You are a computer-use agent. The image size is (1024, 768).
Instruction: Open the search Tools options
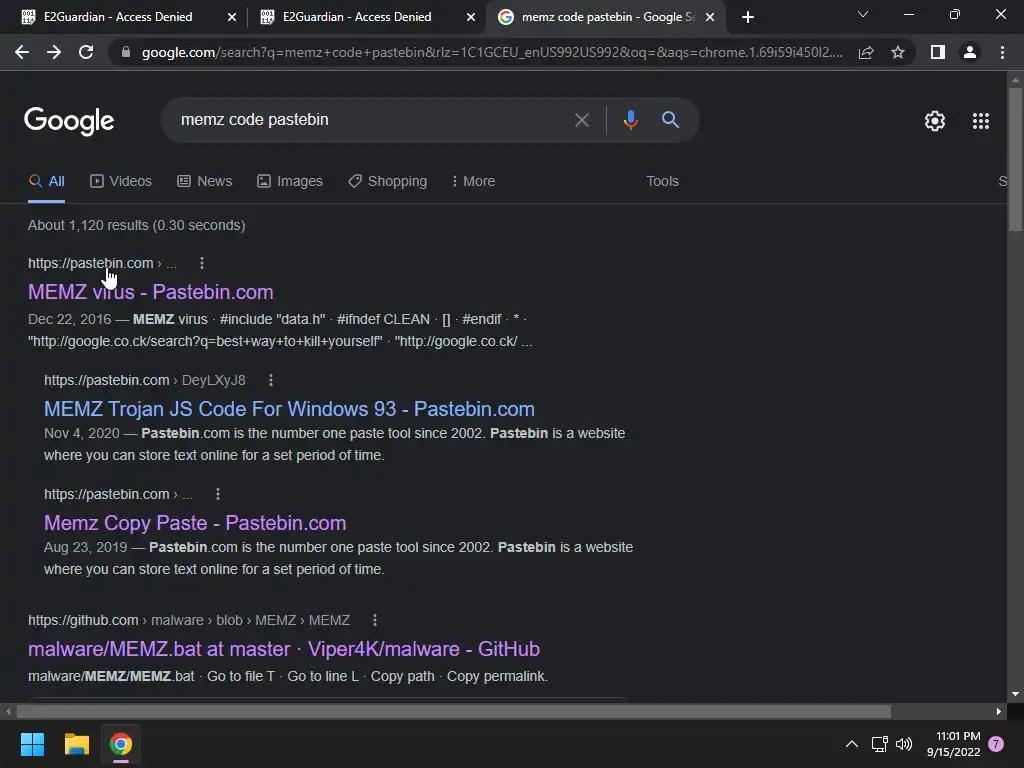(x=662, y=182)
